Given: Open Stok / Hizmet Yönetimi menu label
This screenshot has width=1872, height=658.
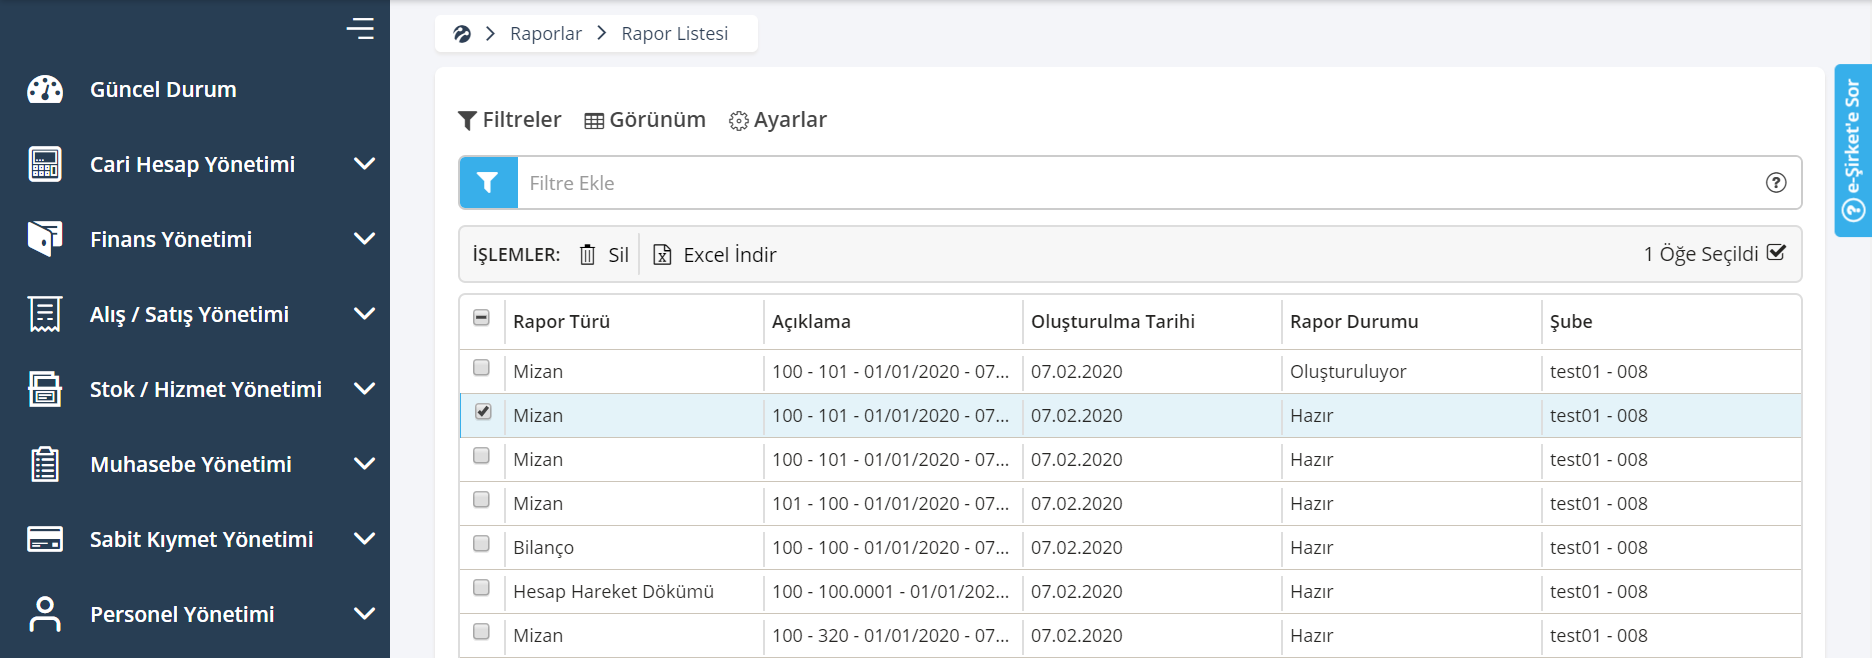Looking at the screenshot, I should [x=206, y=390].
